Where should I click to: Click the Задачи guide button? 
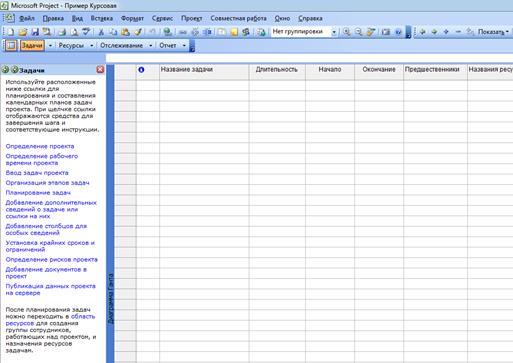[x=32, y=45]
